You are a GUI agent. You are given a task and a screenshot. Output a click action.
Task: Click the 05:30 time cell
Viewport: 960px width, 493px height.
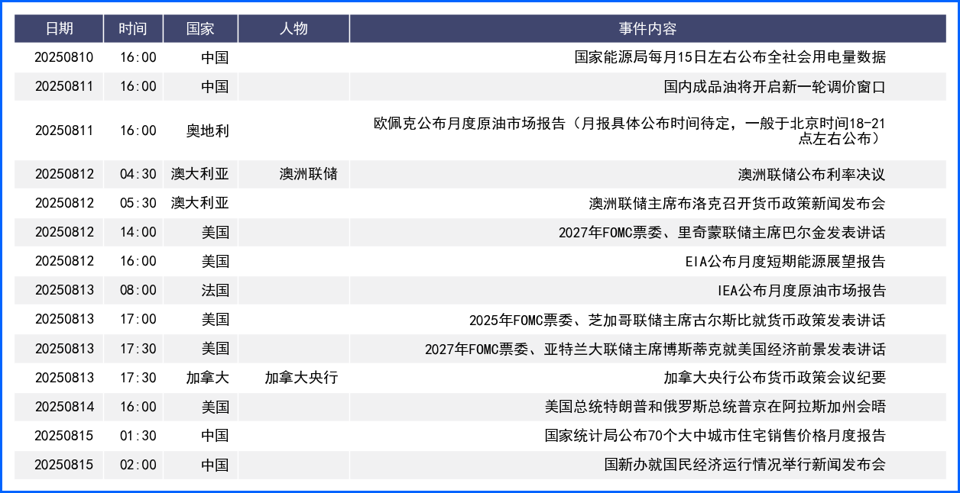(x=138, y=203)
